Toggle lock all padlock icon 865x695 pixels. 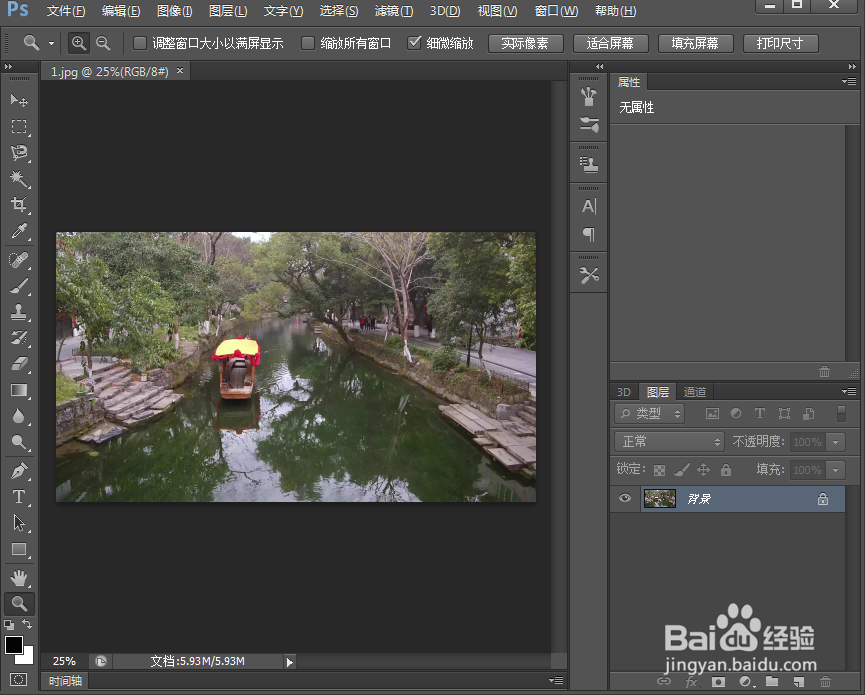pyautogui.click(x=725, y=470)
